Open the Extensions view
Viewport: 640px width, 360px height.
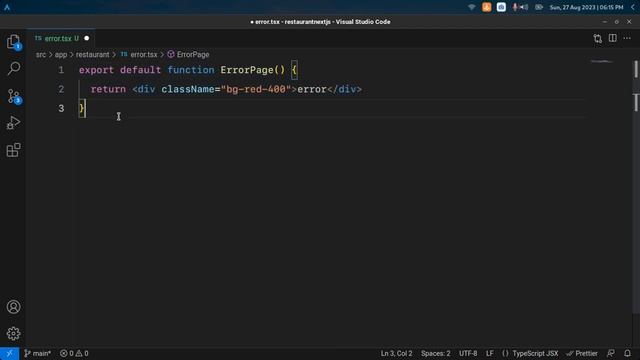click(13, 150)
